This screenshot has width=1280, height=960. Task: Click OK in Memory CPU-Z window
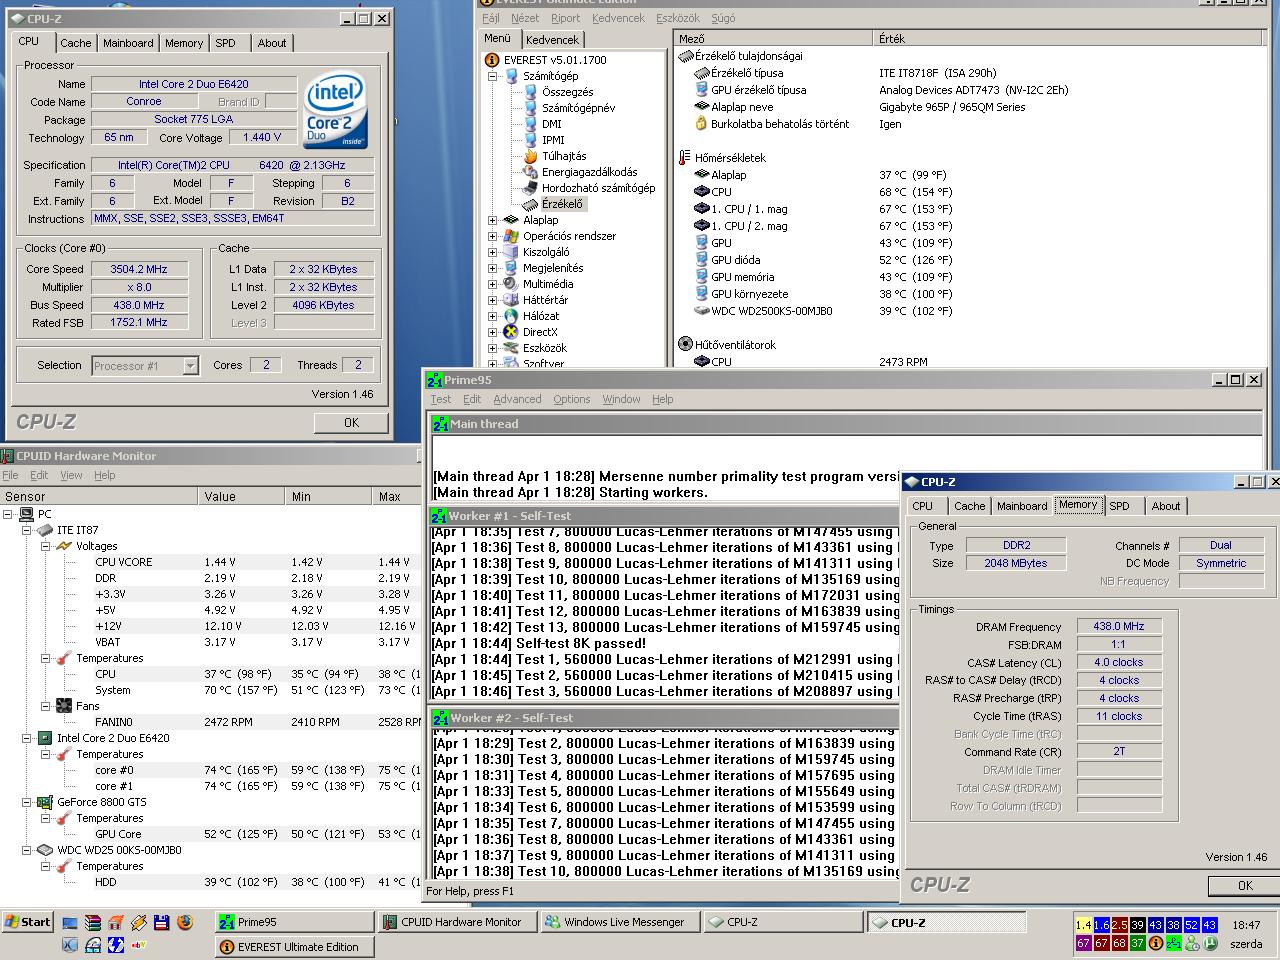[1245, 885]
